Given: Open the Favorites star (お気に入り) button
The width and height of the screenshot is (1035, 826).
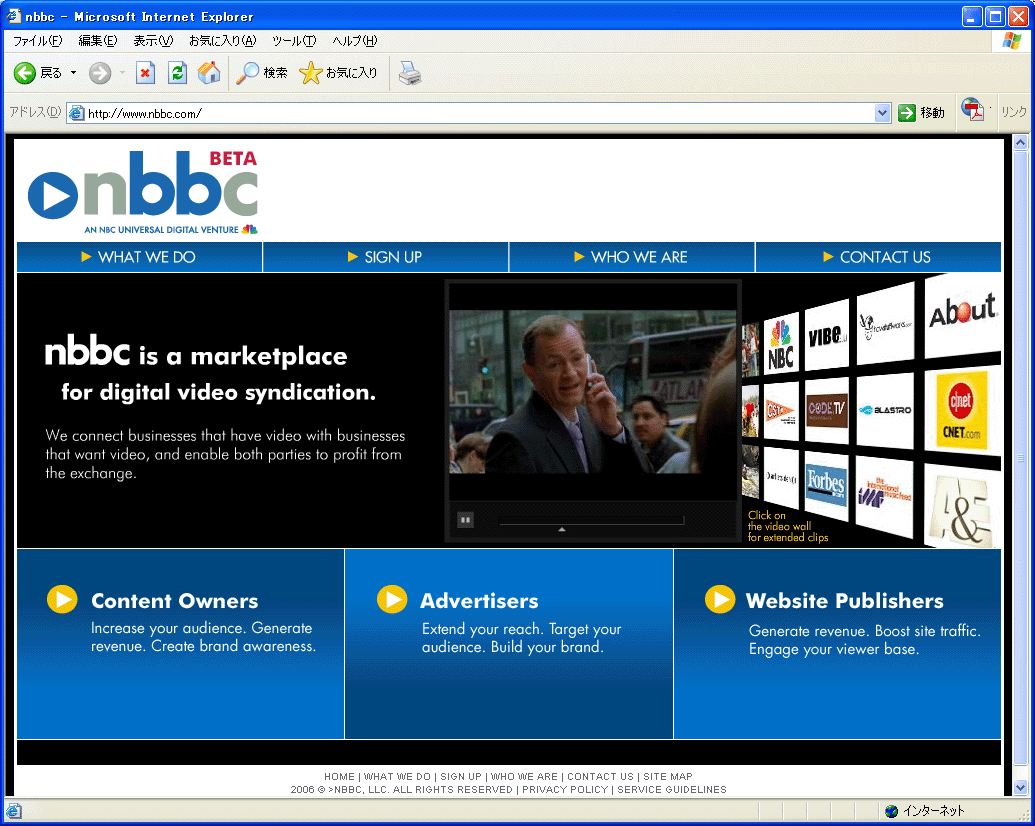Looking at the screenshot, I should tap(339, 73).
